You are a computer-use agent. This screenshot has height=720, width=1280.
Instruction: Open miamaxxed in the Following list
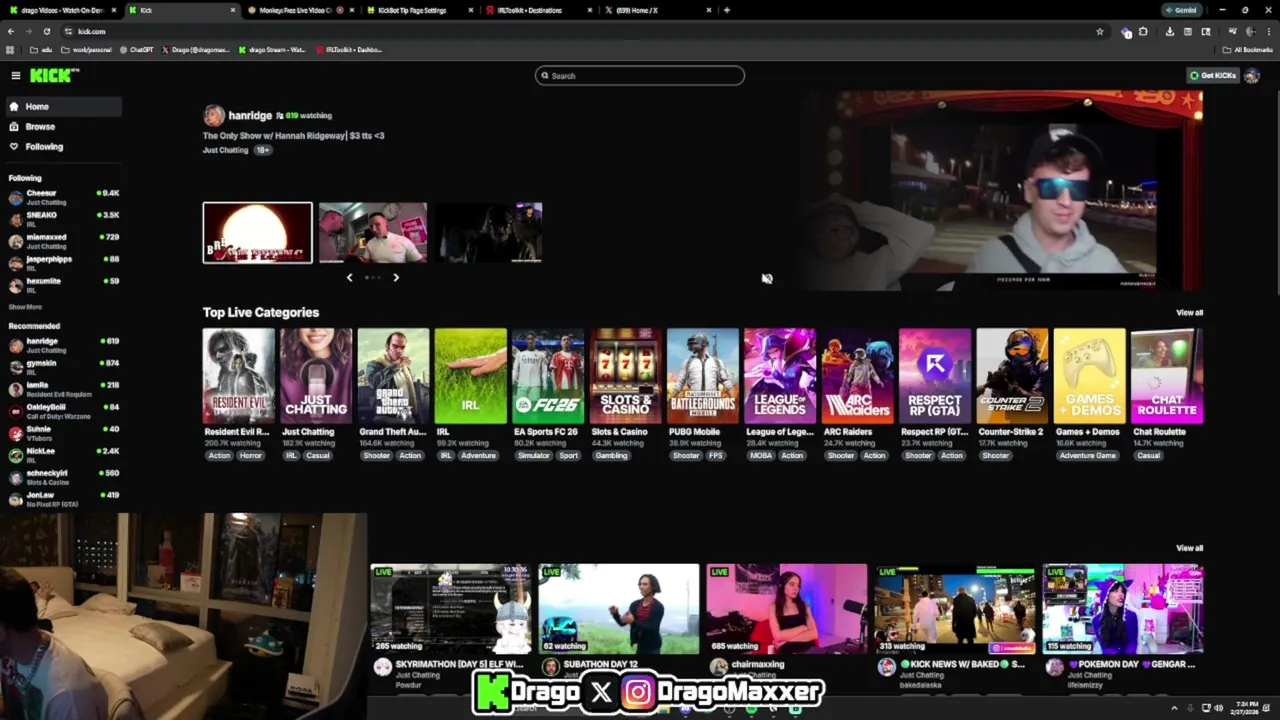62,241
